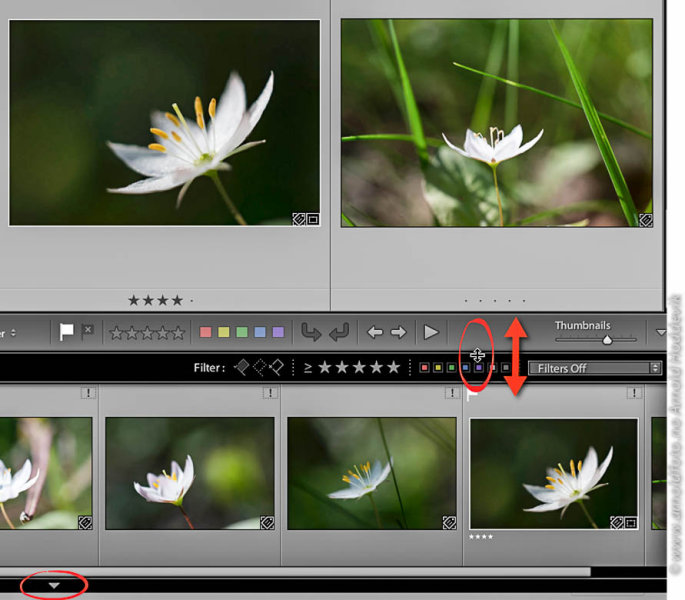The width and height of the screenshot is (685, 600).
Task: Click the pick flag on the four-star thumbnail
Action: (473, 395)
